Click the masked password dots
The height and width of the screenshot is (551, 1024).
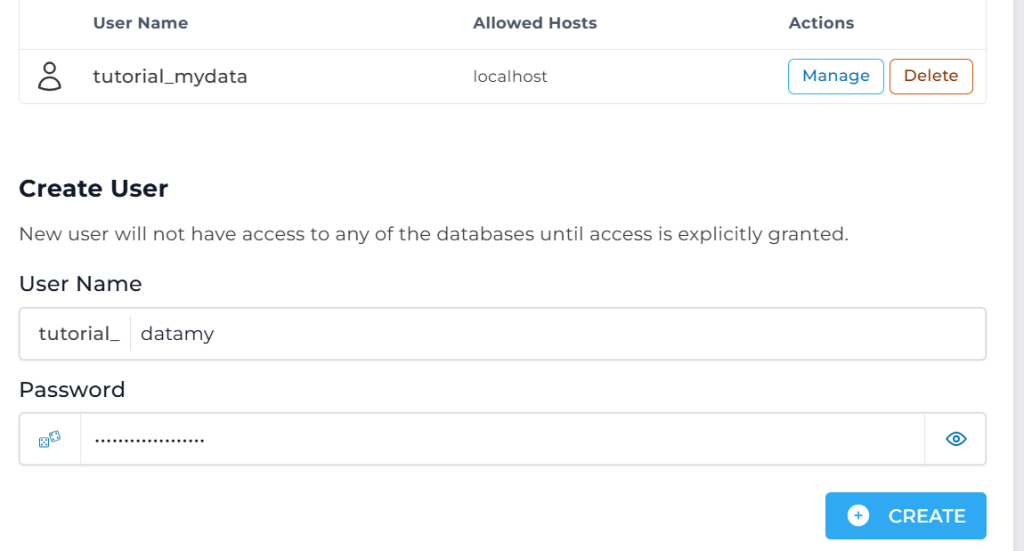149,440
